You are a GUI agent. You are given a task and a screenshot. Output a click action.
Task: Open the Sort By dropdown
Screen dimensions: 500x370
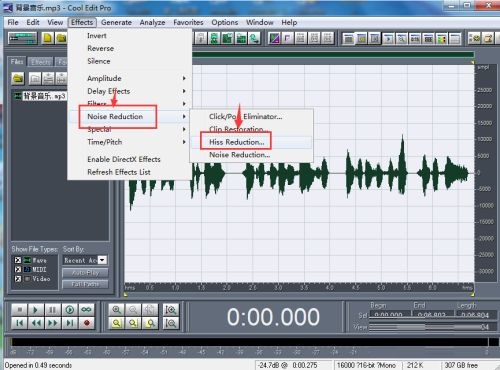coord(102,260)
